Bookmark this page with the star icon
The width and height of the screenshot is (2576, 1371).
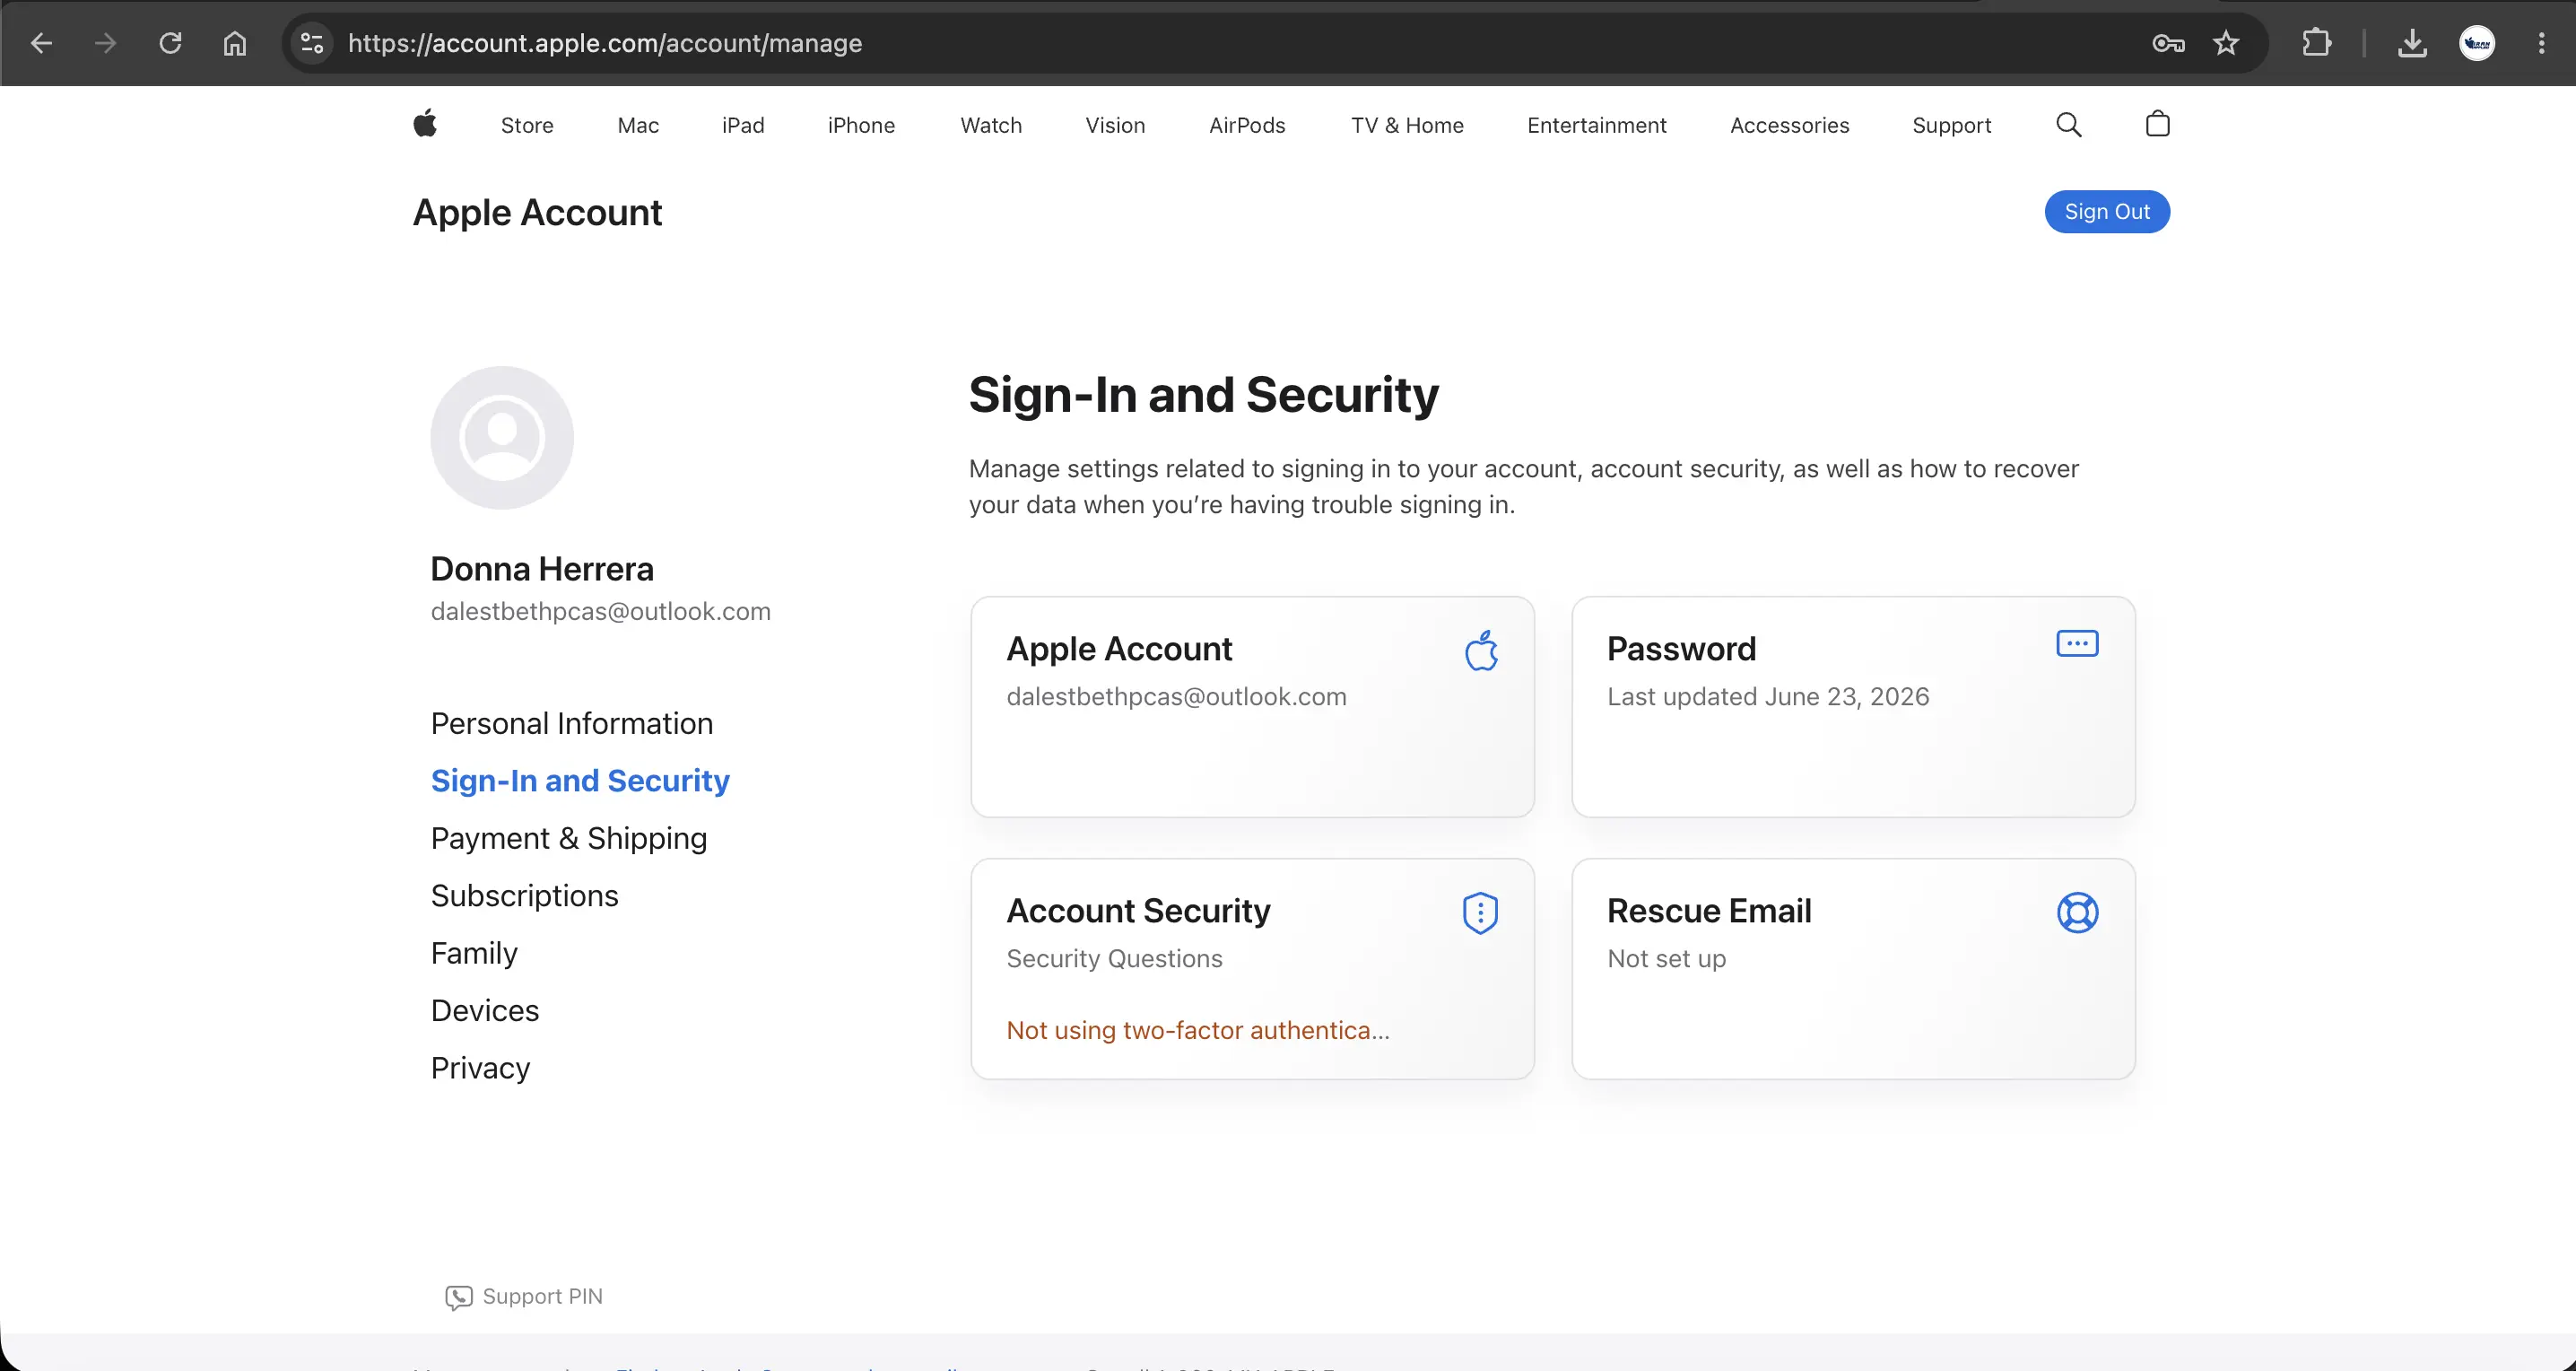[2226, 43]
